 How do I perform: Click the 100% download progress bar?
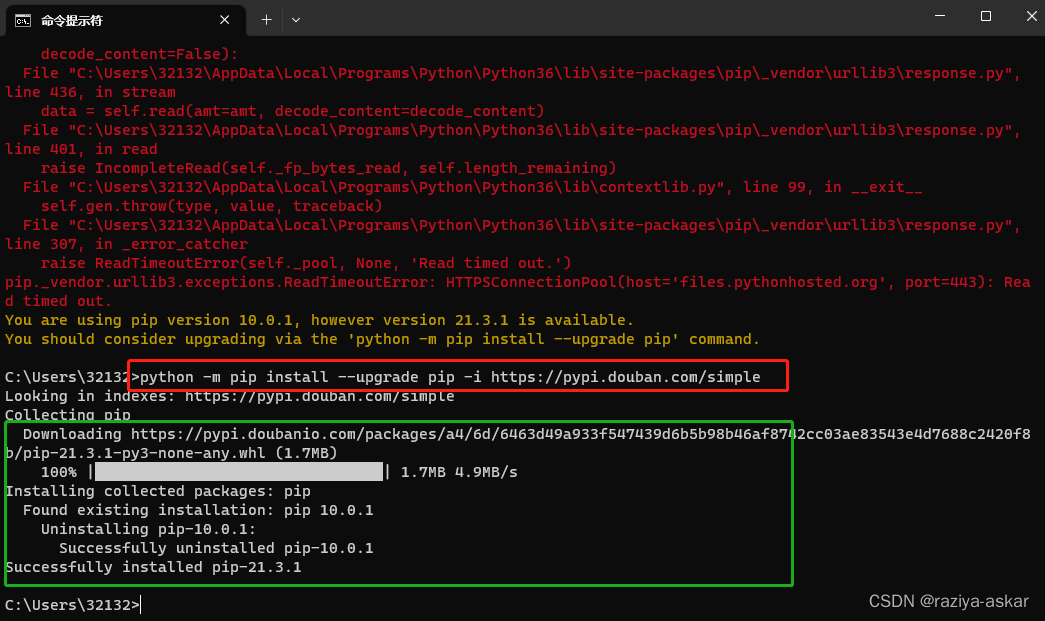239,472
